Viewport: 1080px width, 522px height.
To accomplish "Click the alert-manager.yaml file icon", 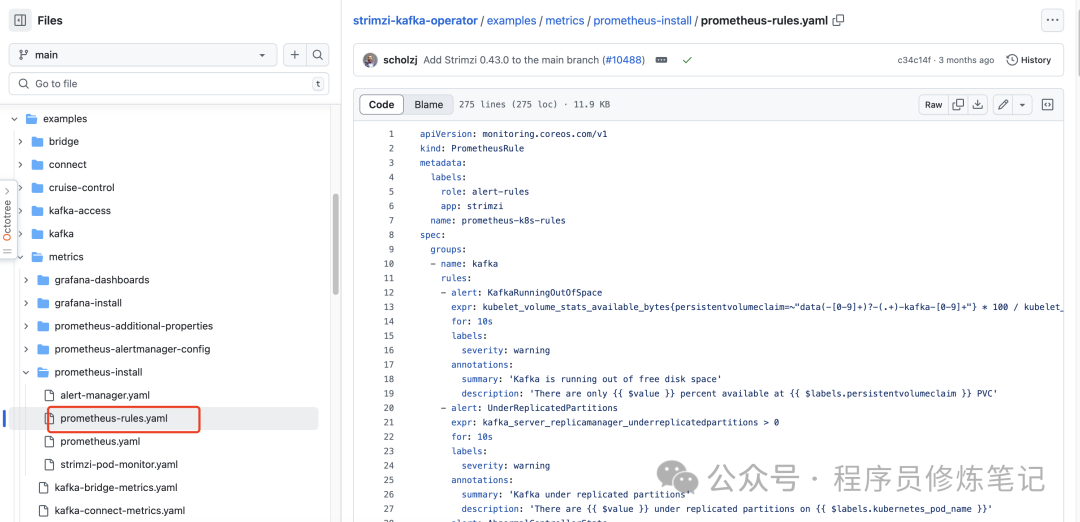I will pyautogui.click(x=49, y=395).
